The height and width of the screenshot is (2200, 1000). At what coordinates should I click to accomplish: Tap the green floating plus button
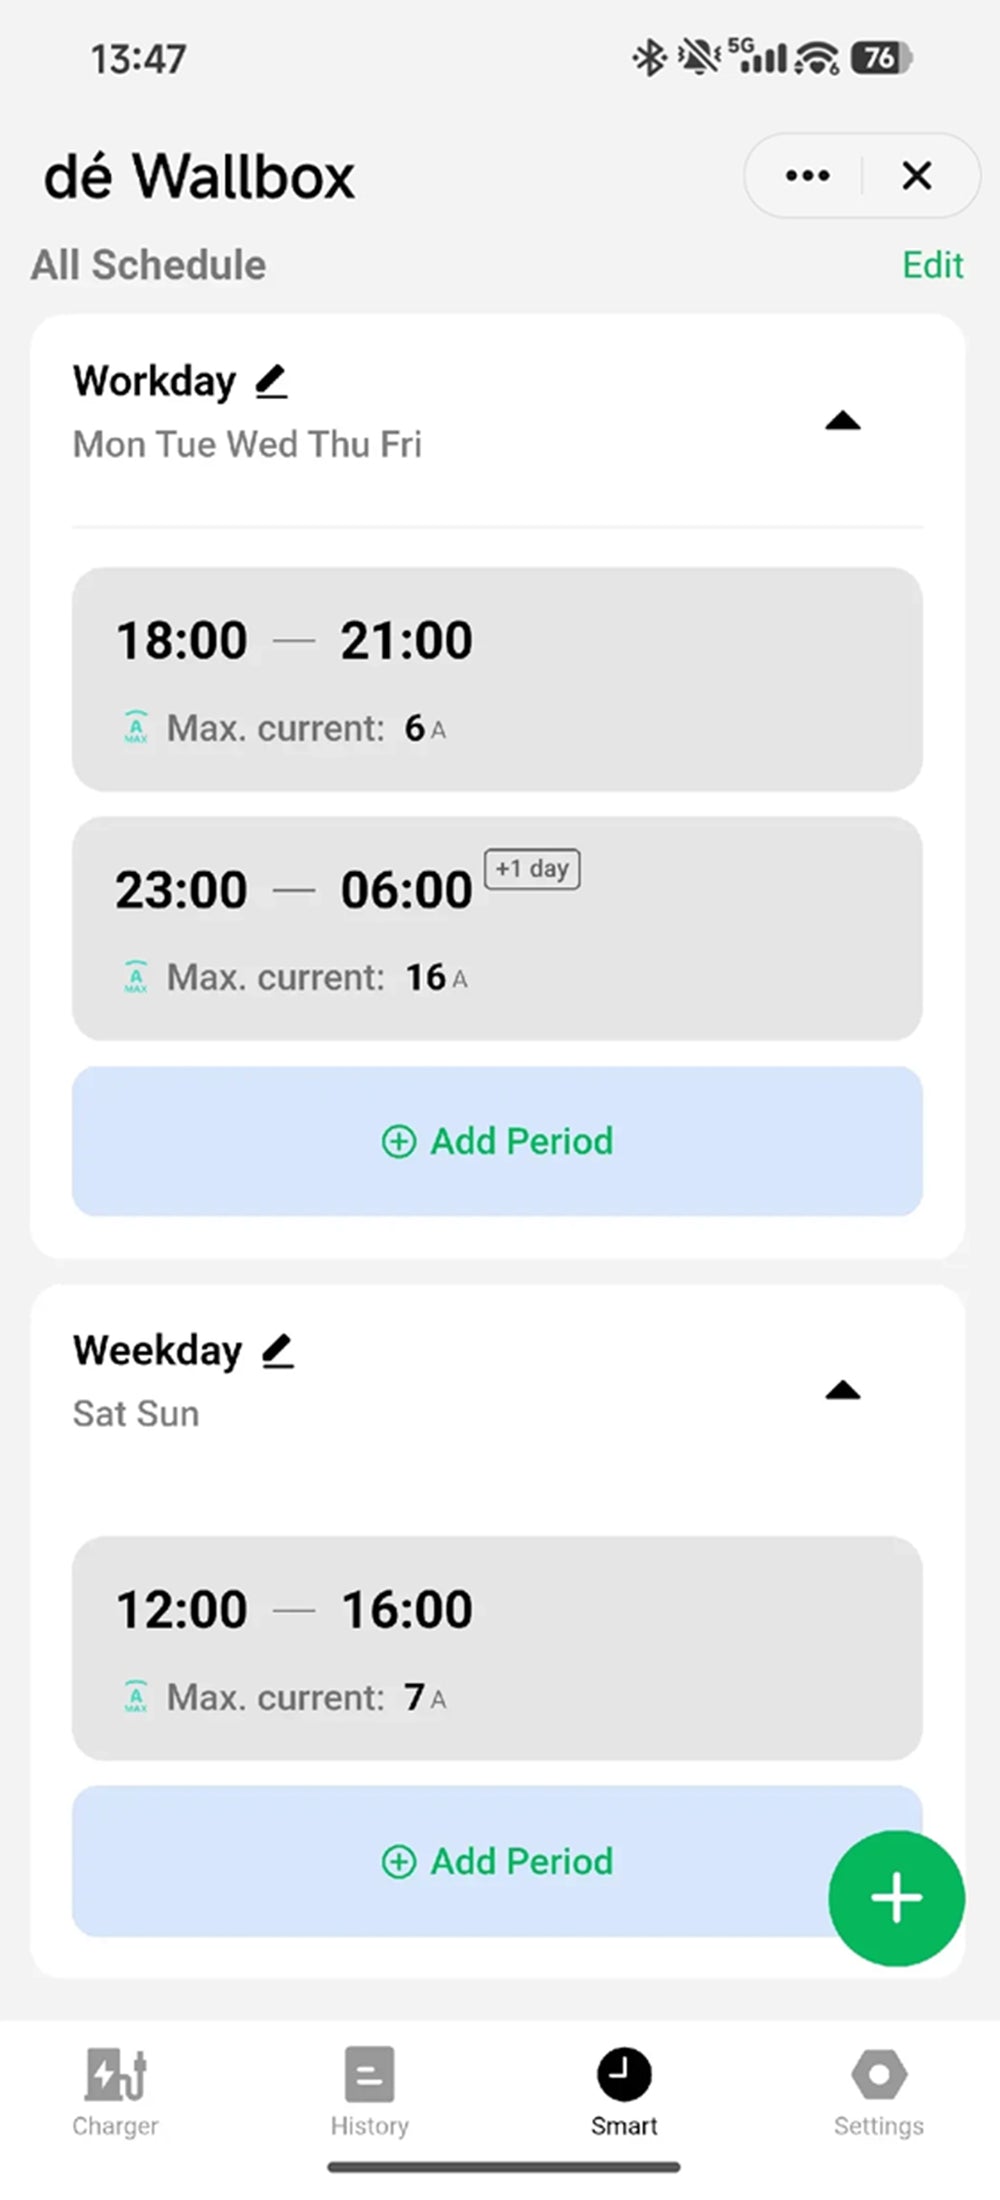[x=896, y=1898]
